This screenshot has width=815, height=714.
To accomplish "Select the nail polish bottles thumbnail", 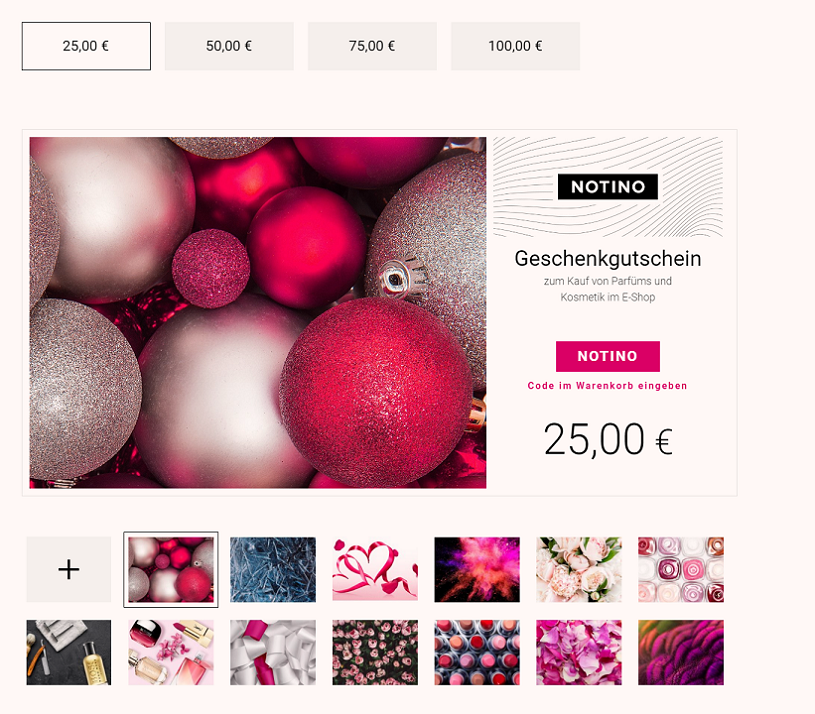I will point(681,570).
